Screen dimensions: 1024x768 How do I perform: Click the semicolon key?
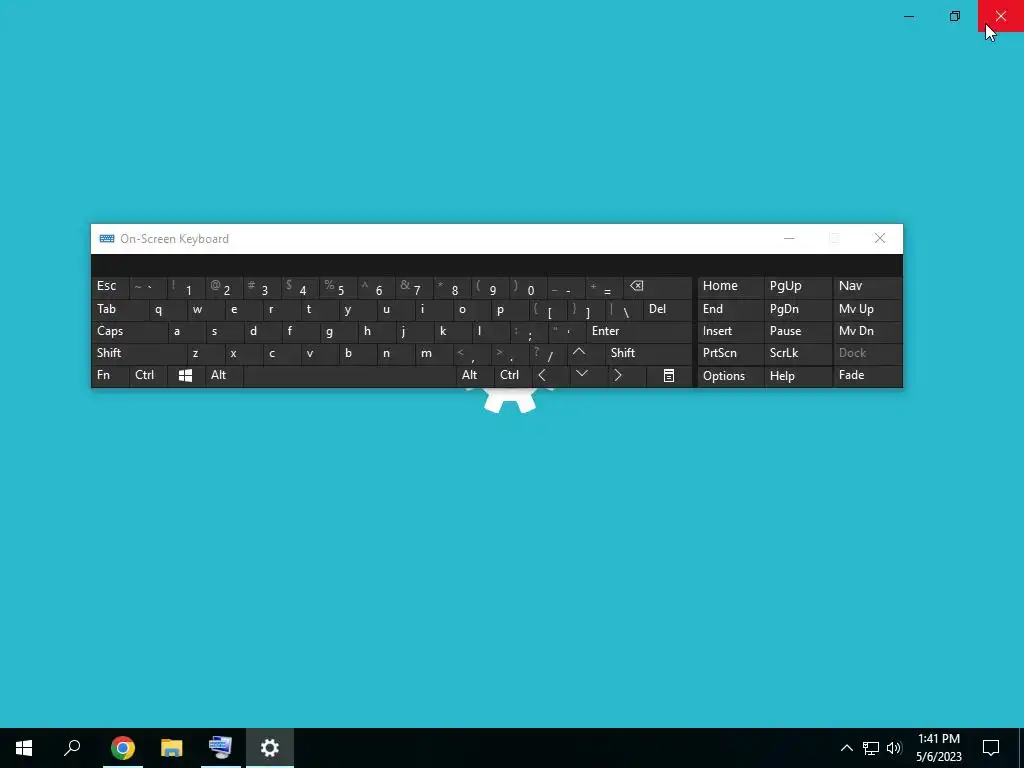click(x=528, y=331)
